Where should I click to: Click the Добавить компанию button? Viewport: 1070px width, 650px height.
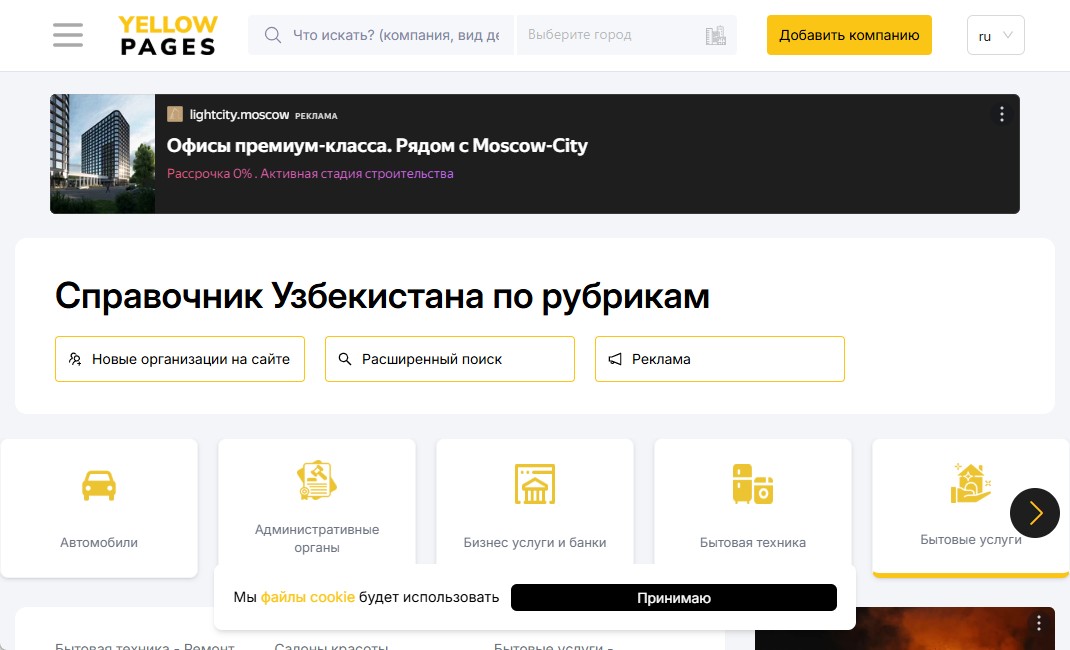[x=849, y=35]
